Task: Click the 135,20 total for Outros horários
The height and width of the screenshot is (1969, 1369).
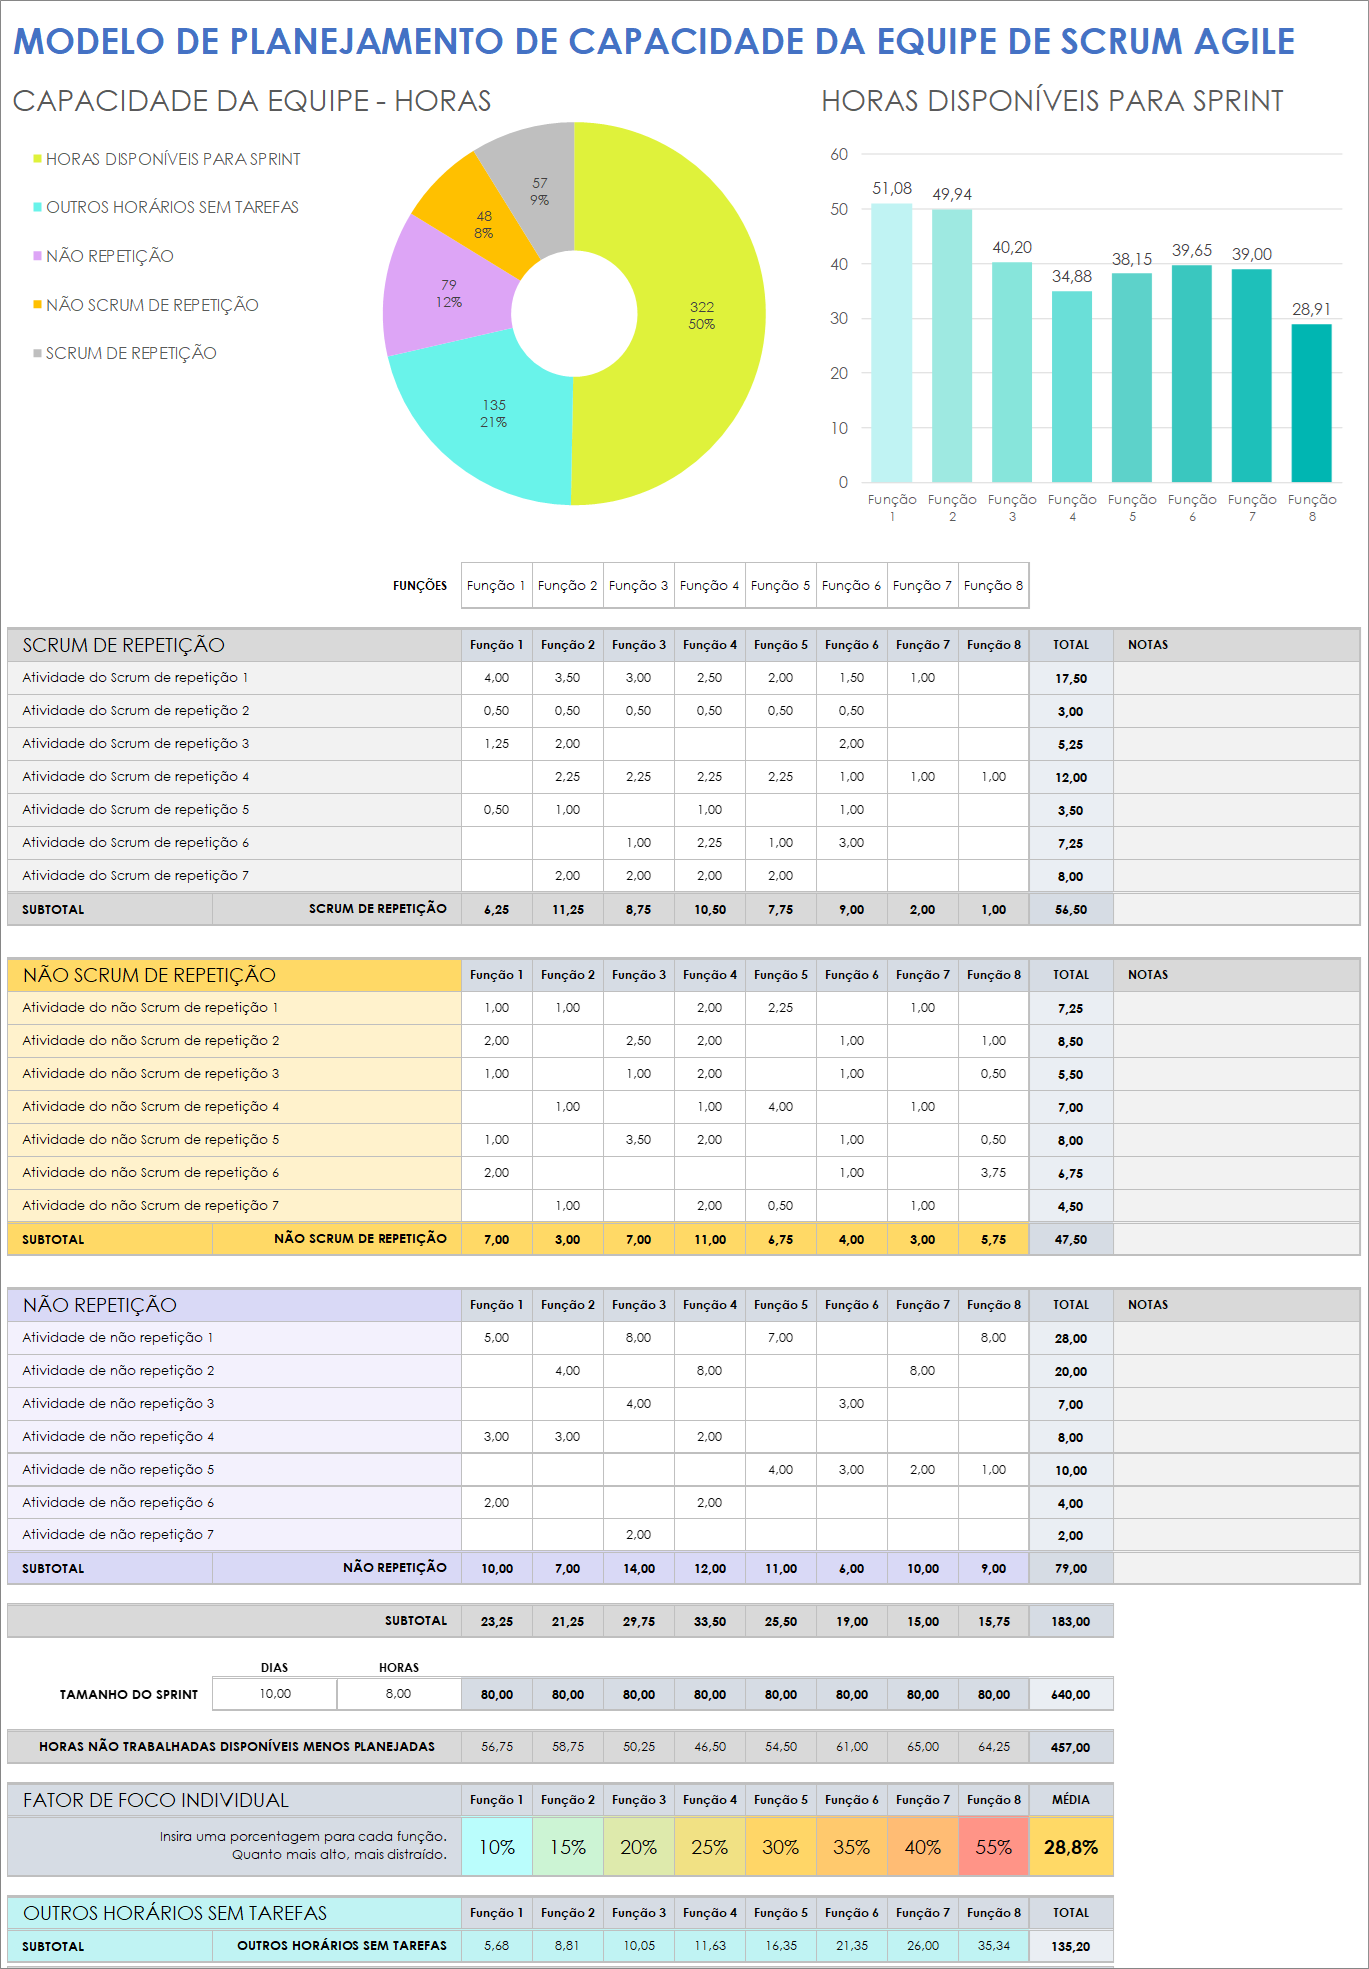Action: (1071, 1947)
